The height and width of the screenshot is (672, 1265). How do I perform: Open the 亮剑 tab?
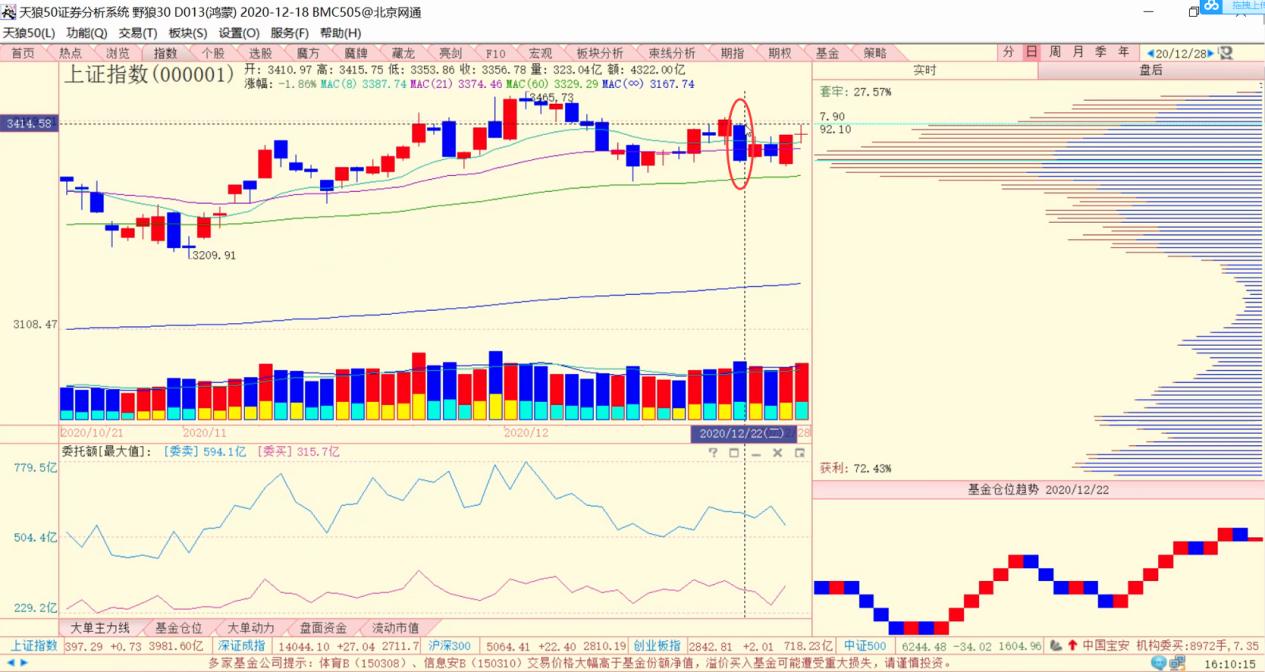[450, 53]
